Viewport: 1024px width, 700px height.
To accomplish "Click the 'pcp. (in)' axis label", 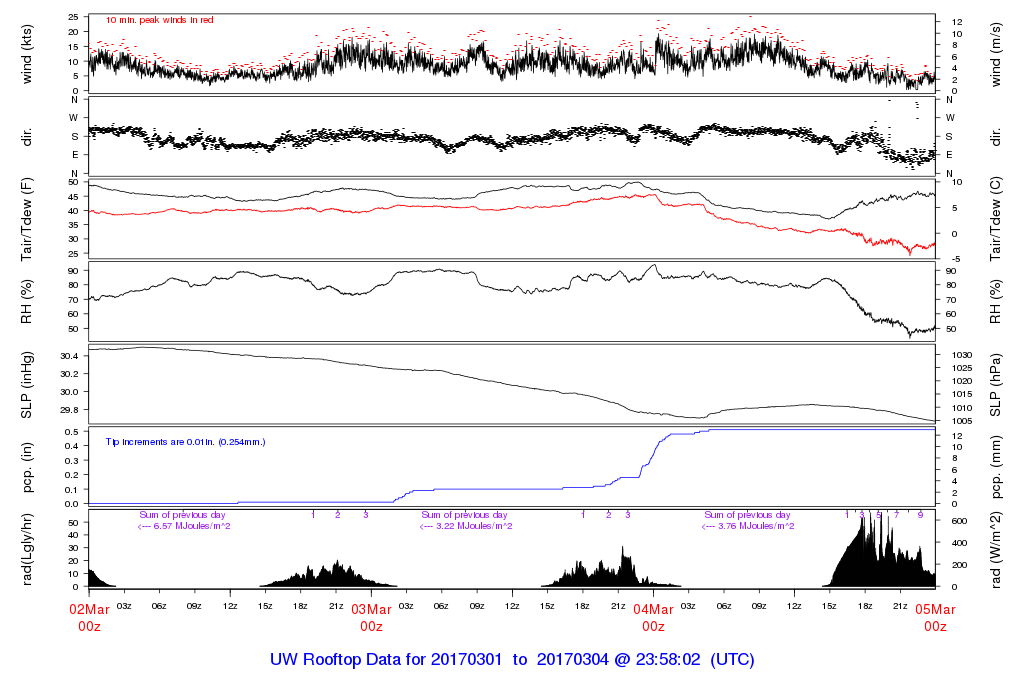I will pos(27,467).
